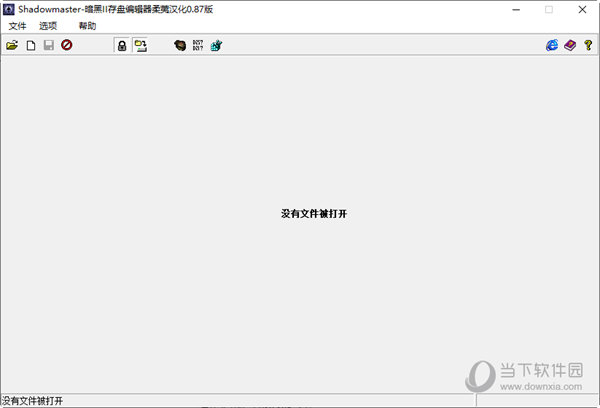Open the Internet Explorer web link icon
Viewport: 600px width, 408px height.
pyautogui.click(x=552, y=46)
